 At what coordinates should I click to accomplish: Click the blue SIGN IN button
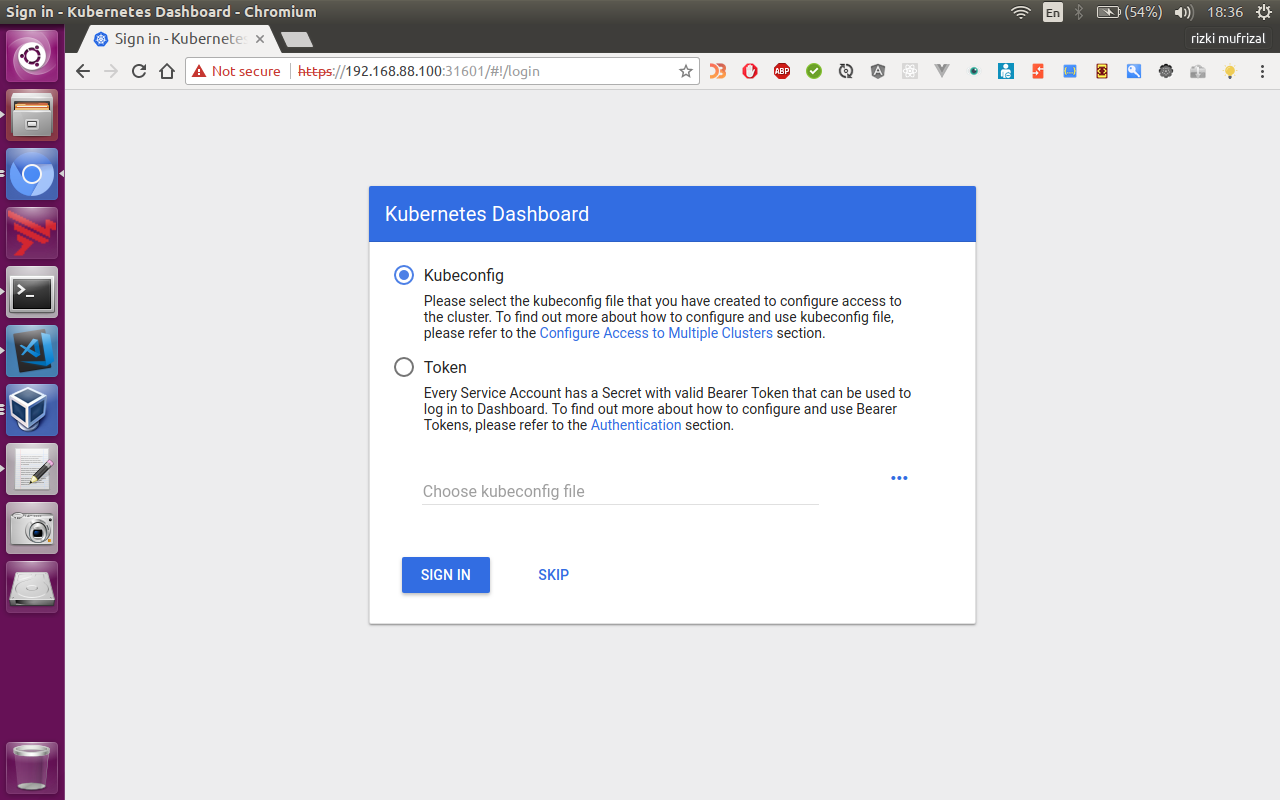point(446,575)
